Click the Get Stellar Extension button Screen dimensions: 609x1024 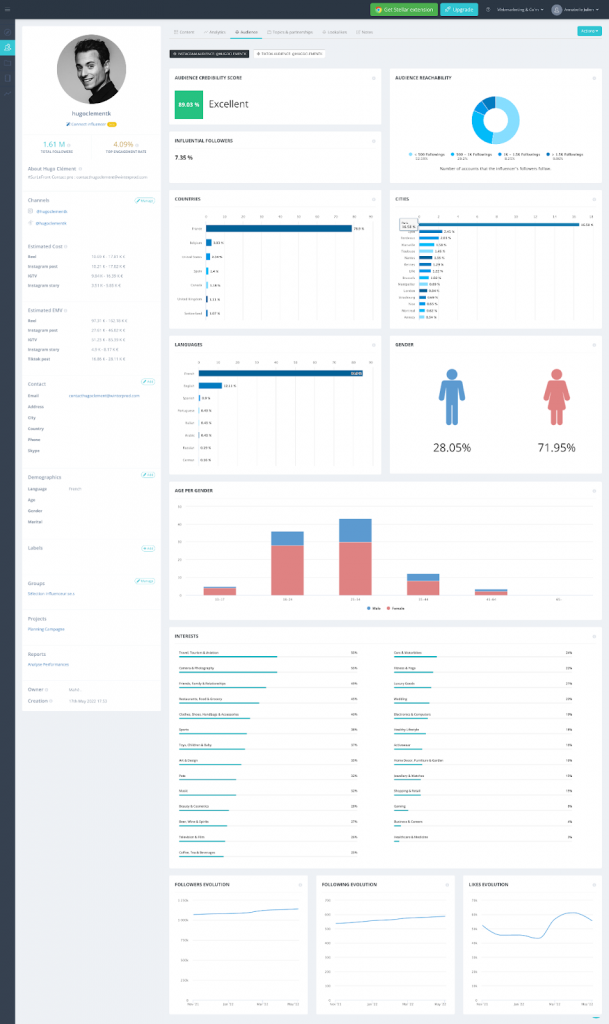point(402,9)
